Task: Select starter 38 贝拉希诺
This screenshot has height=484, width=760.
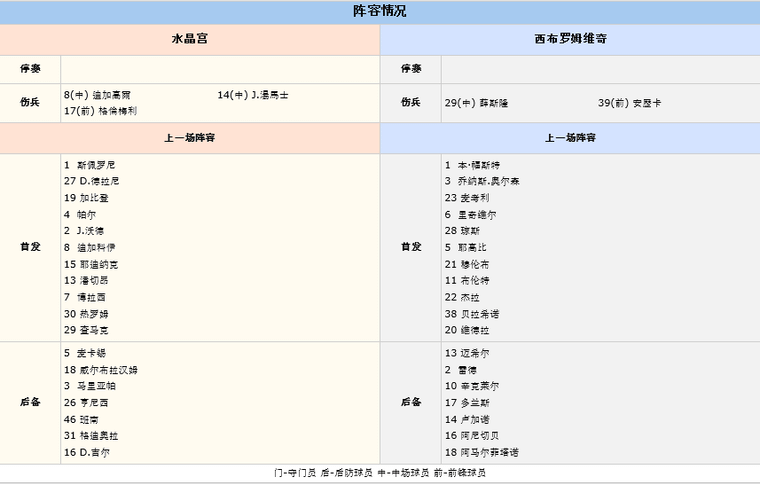Action: (x=472, y=314)
